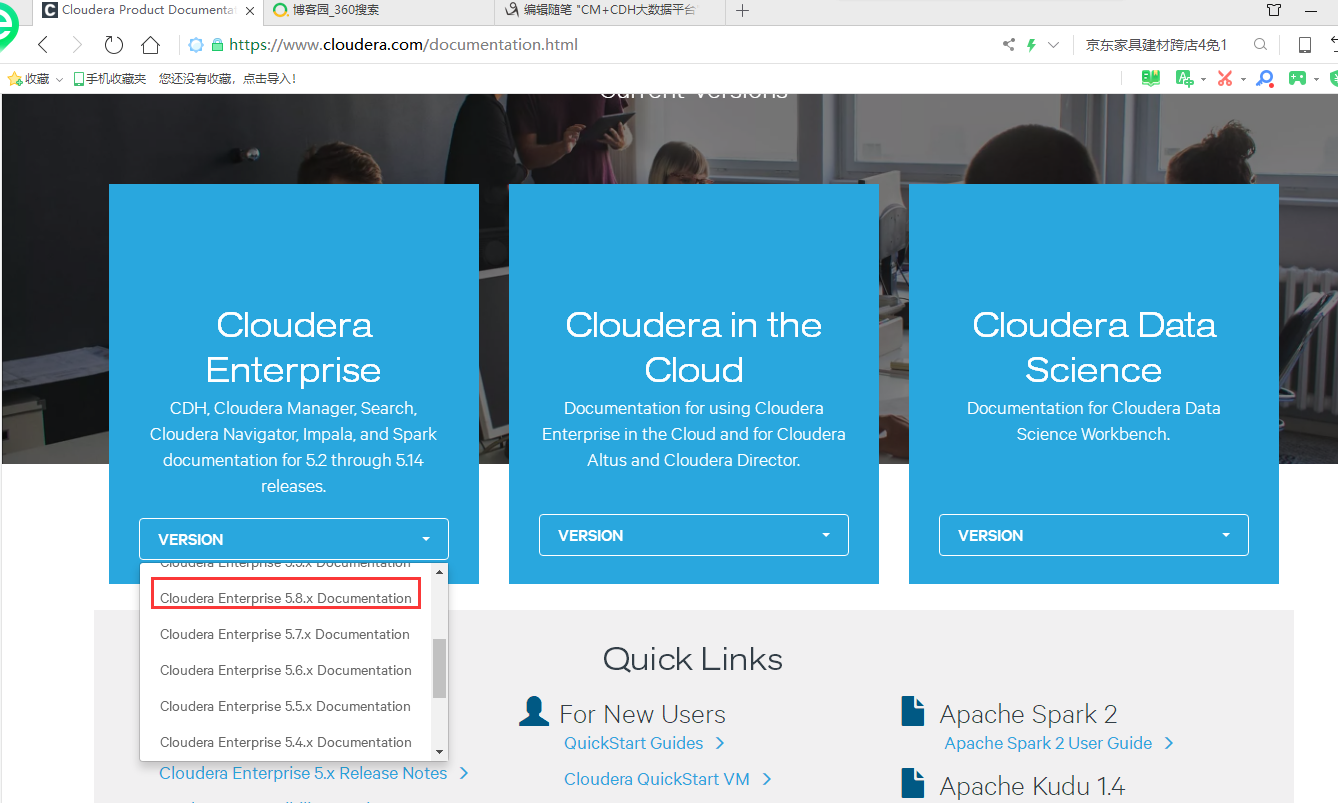Click the green book reader extension icon
1338x803 pixels.
1151,78
